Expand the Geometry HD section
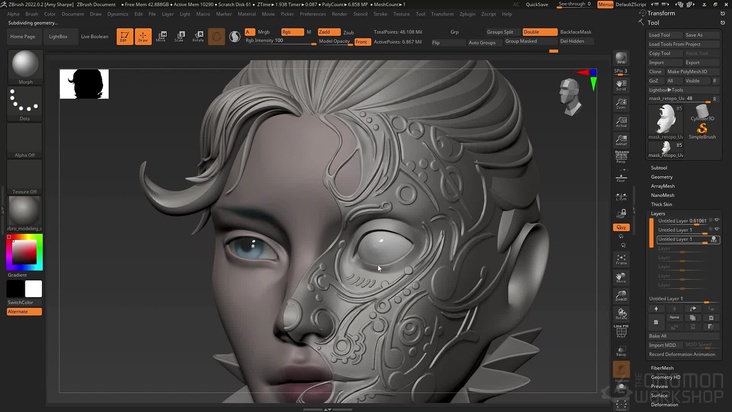The width and height of the screenshot is (732, 412). click(665, 377)
